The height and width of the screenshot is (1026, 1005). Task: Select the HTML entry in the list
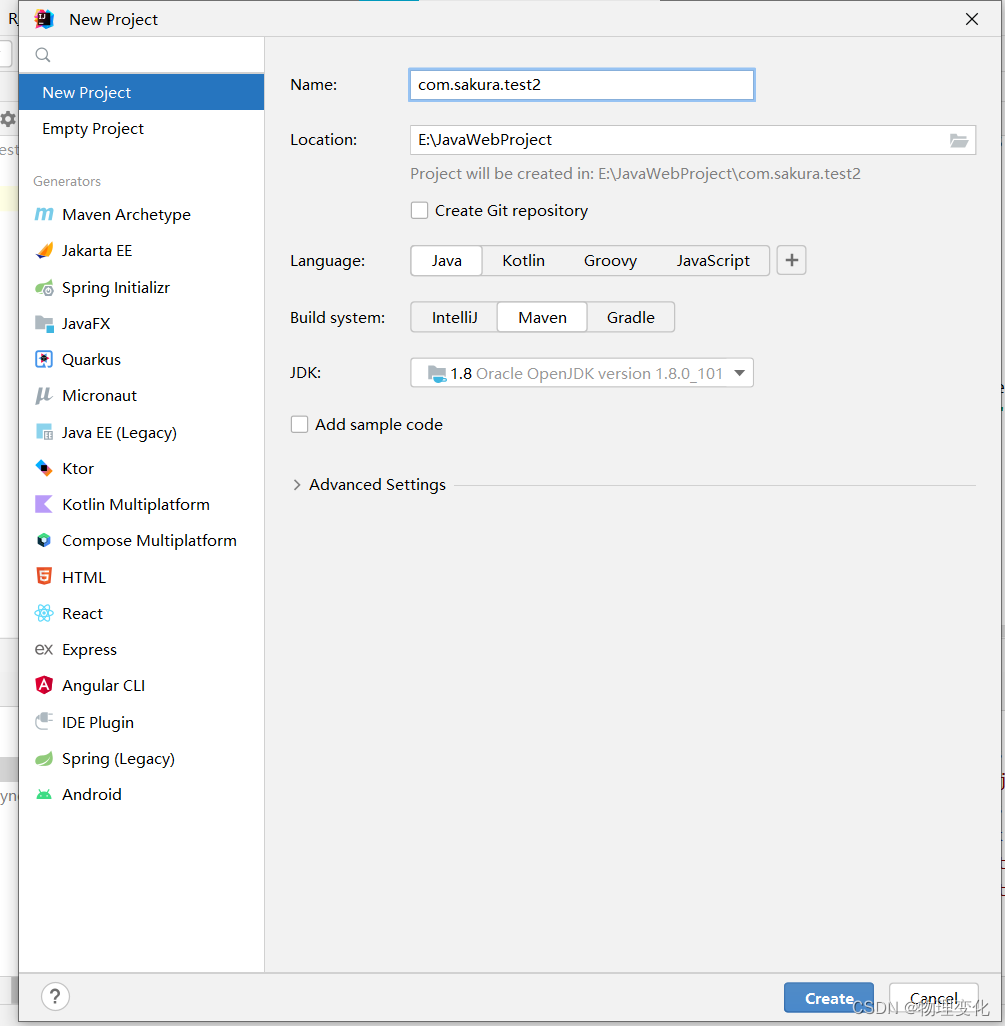[x=141, y=577]
